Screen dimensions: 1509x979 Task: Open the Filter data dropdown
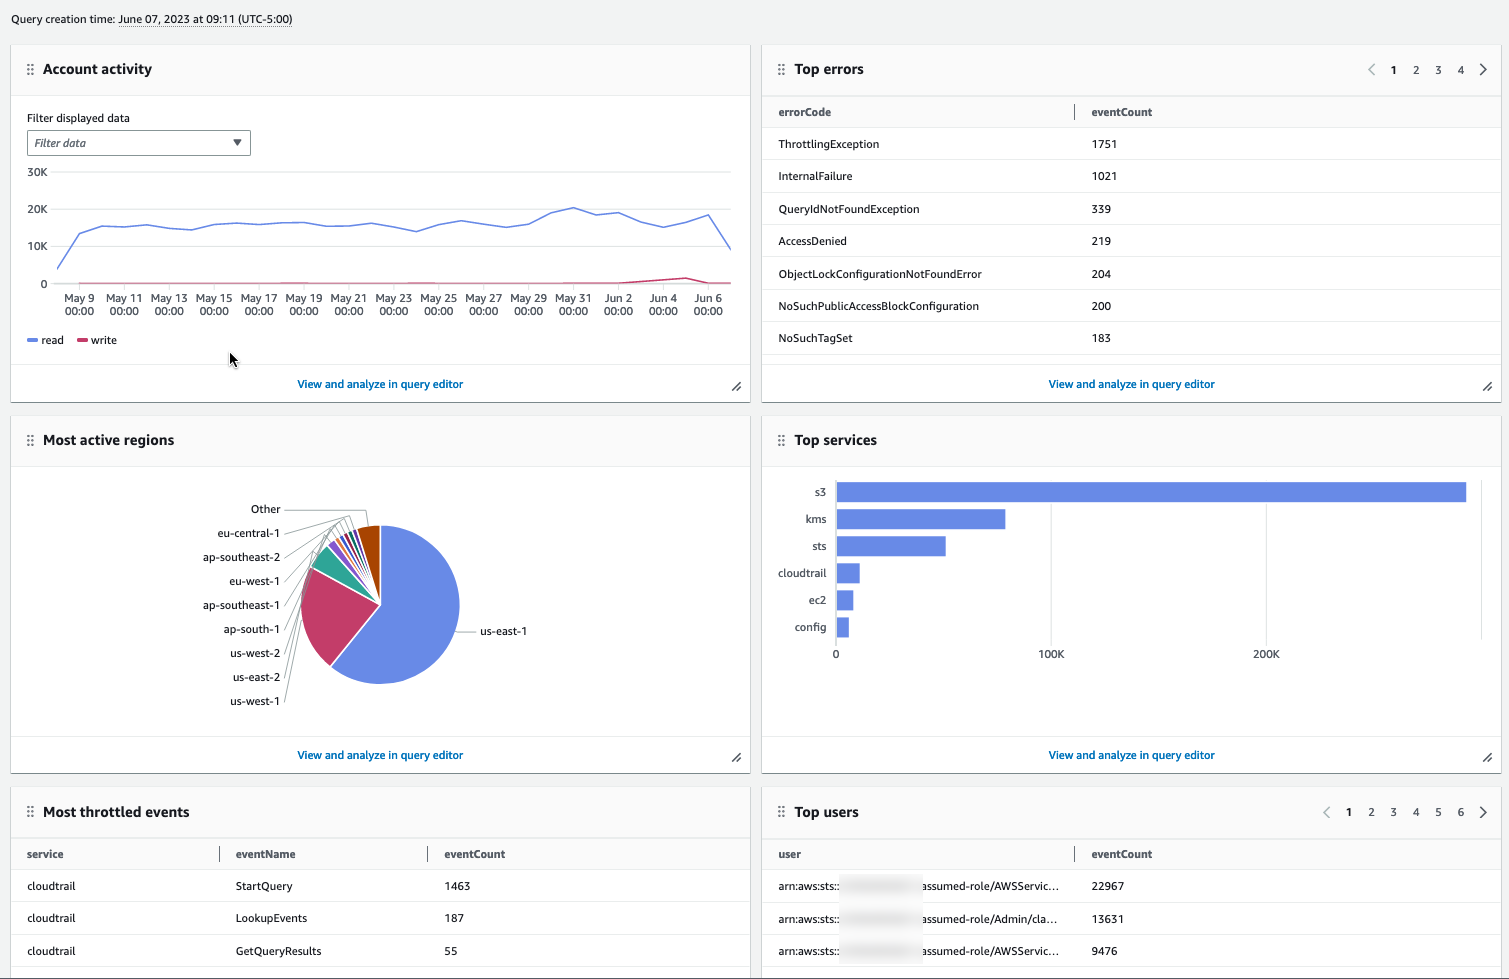click(x=138, y=143)
